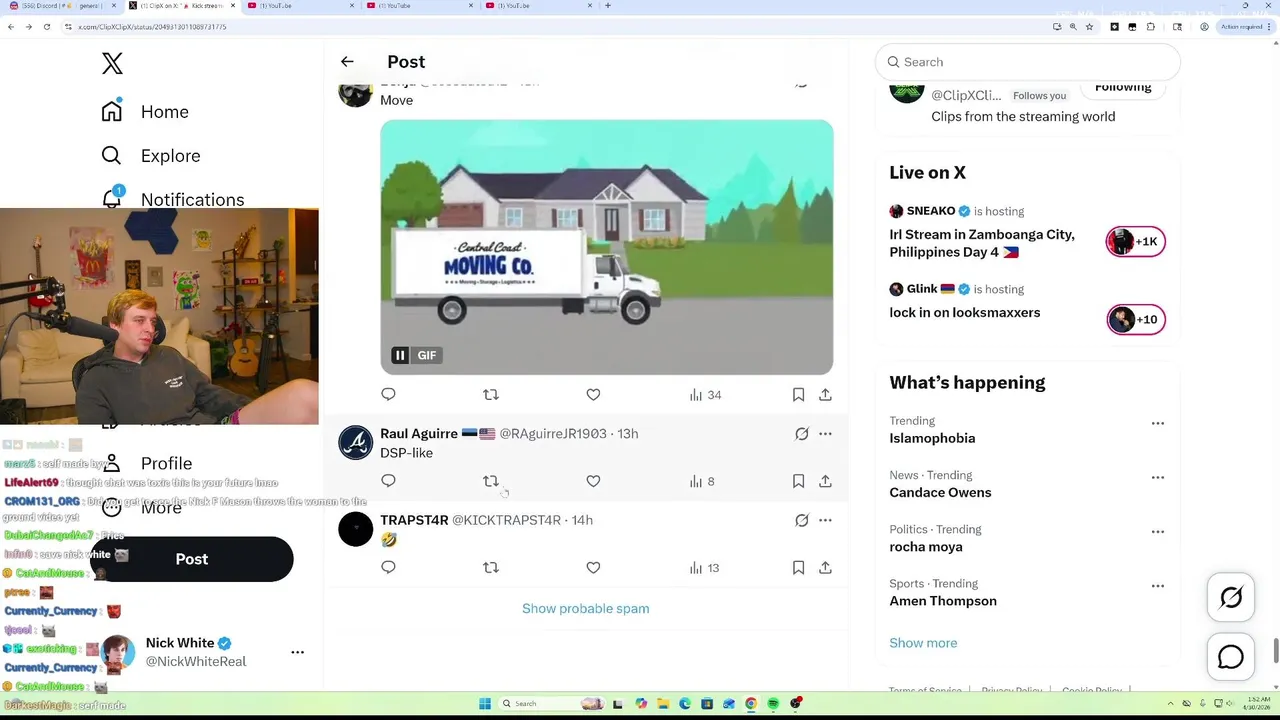This screenshot has height=720, width=1280.
Task: Show probable spam replies
Action: pyautogui.click(x=586, y=608)
